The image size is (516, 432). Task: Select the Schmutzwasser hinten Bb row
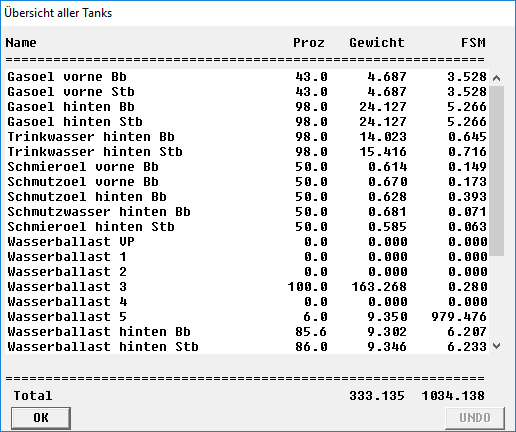247,212
